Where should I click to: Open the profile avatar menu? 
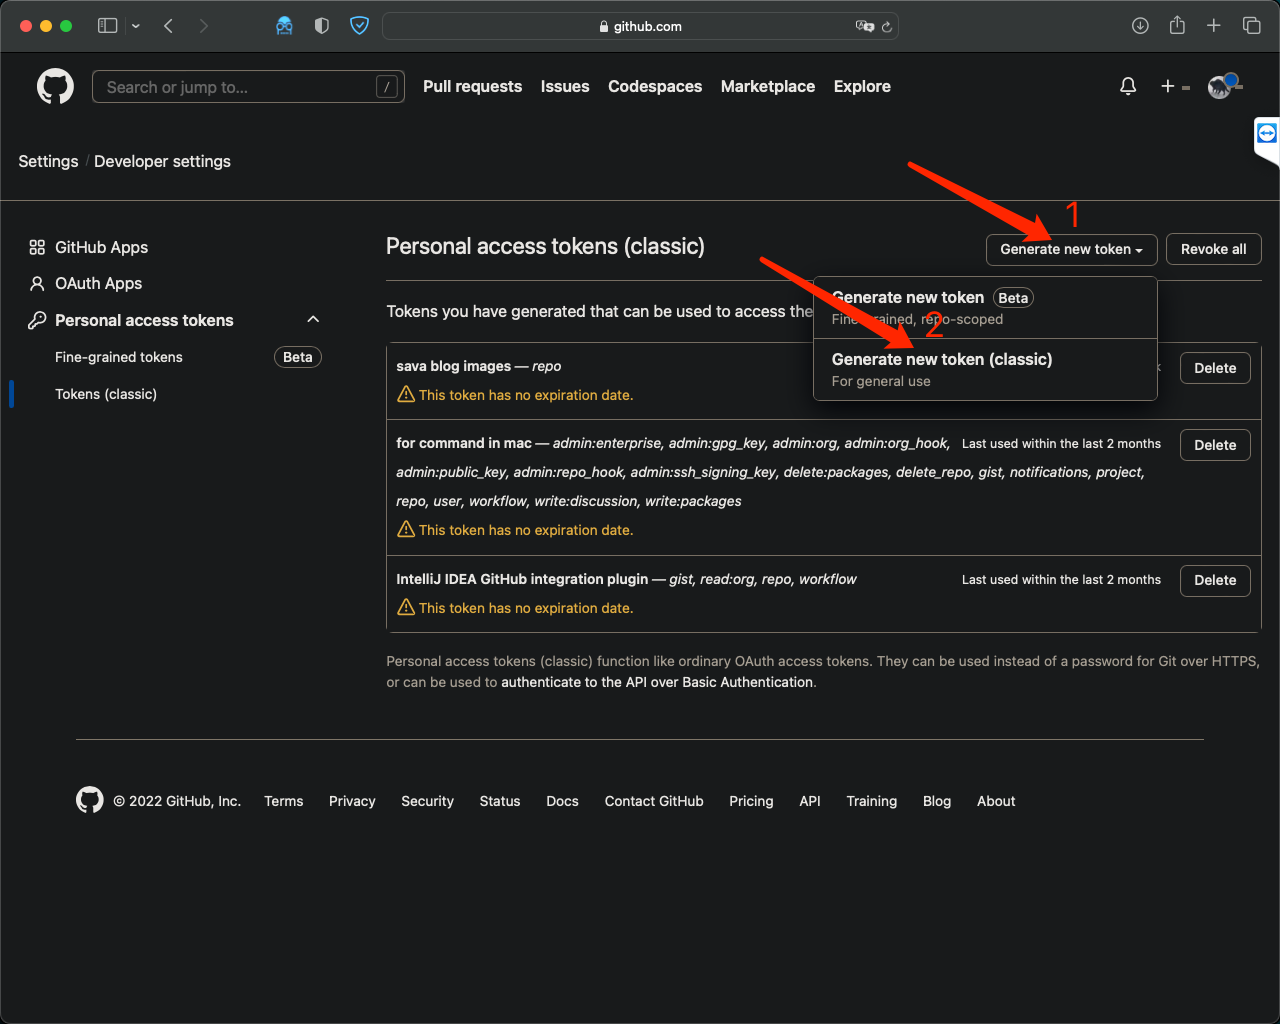click(x=1219, y=87)
